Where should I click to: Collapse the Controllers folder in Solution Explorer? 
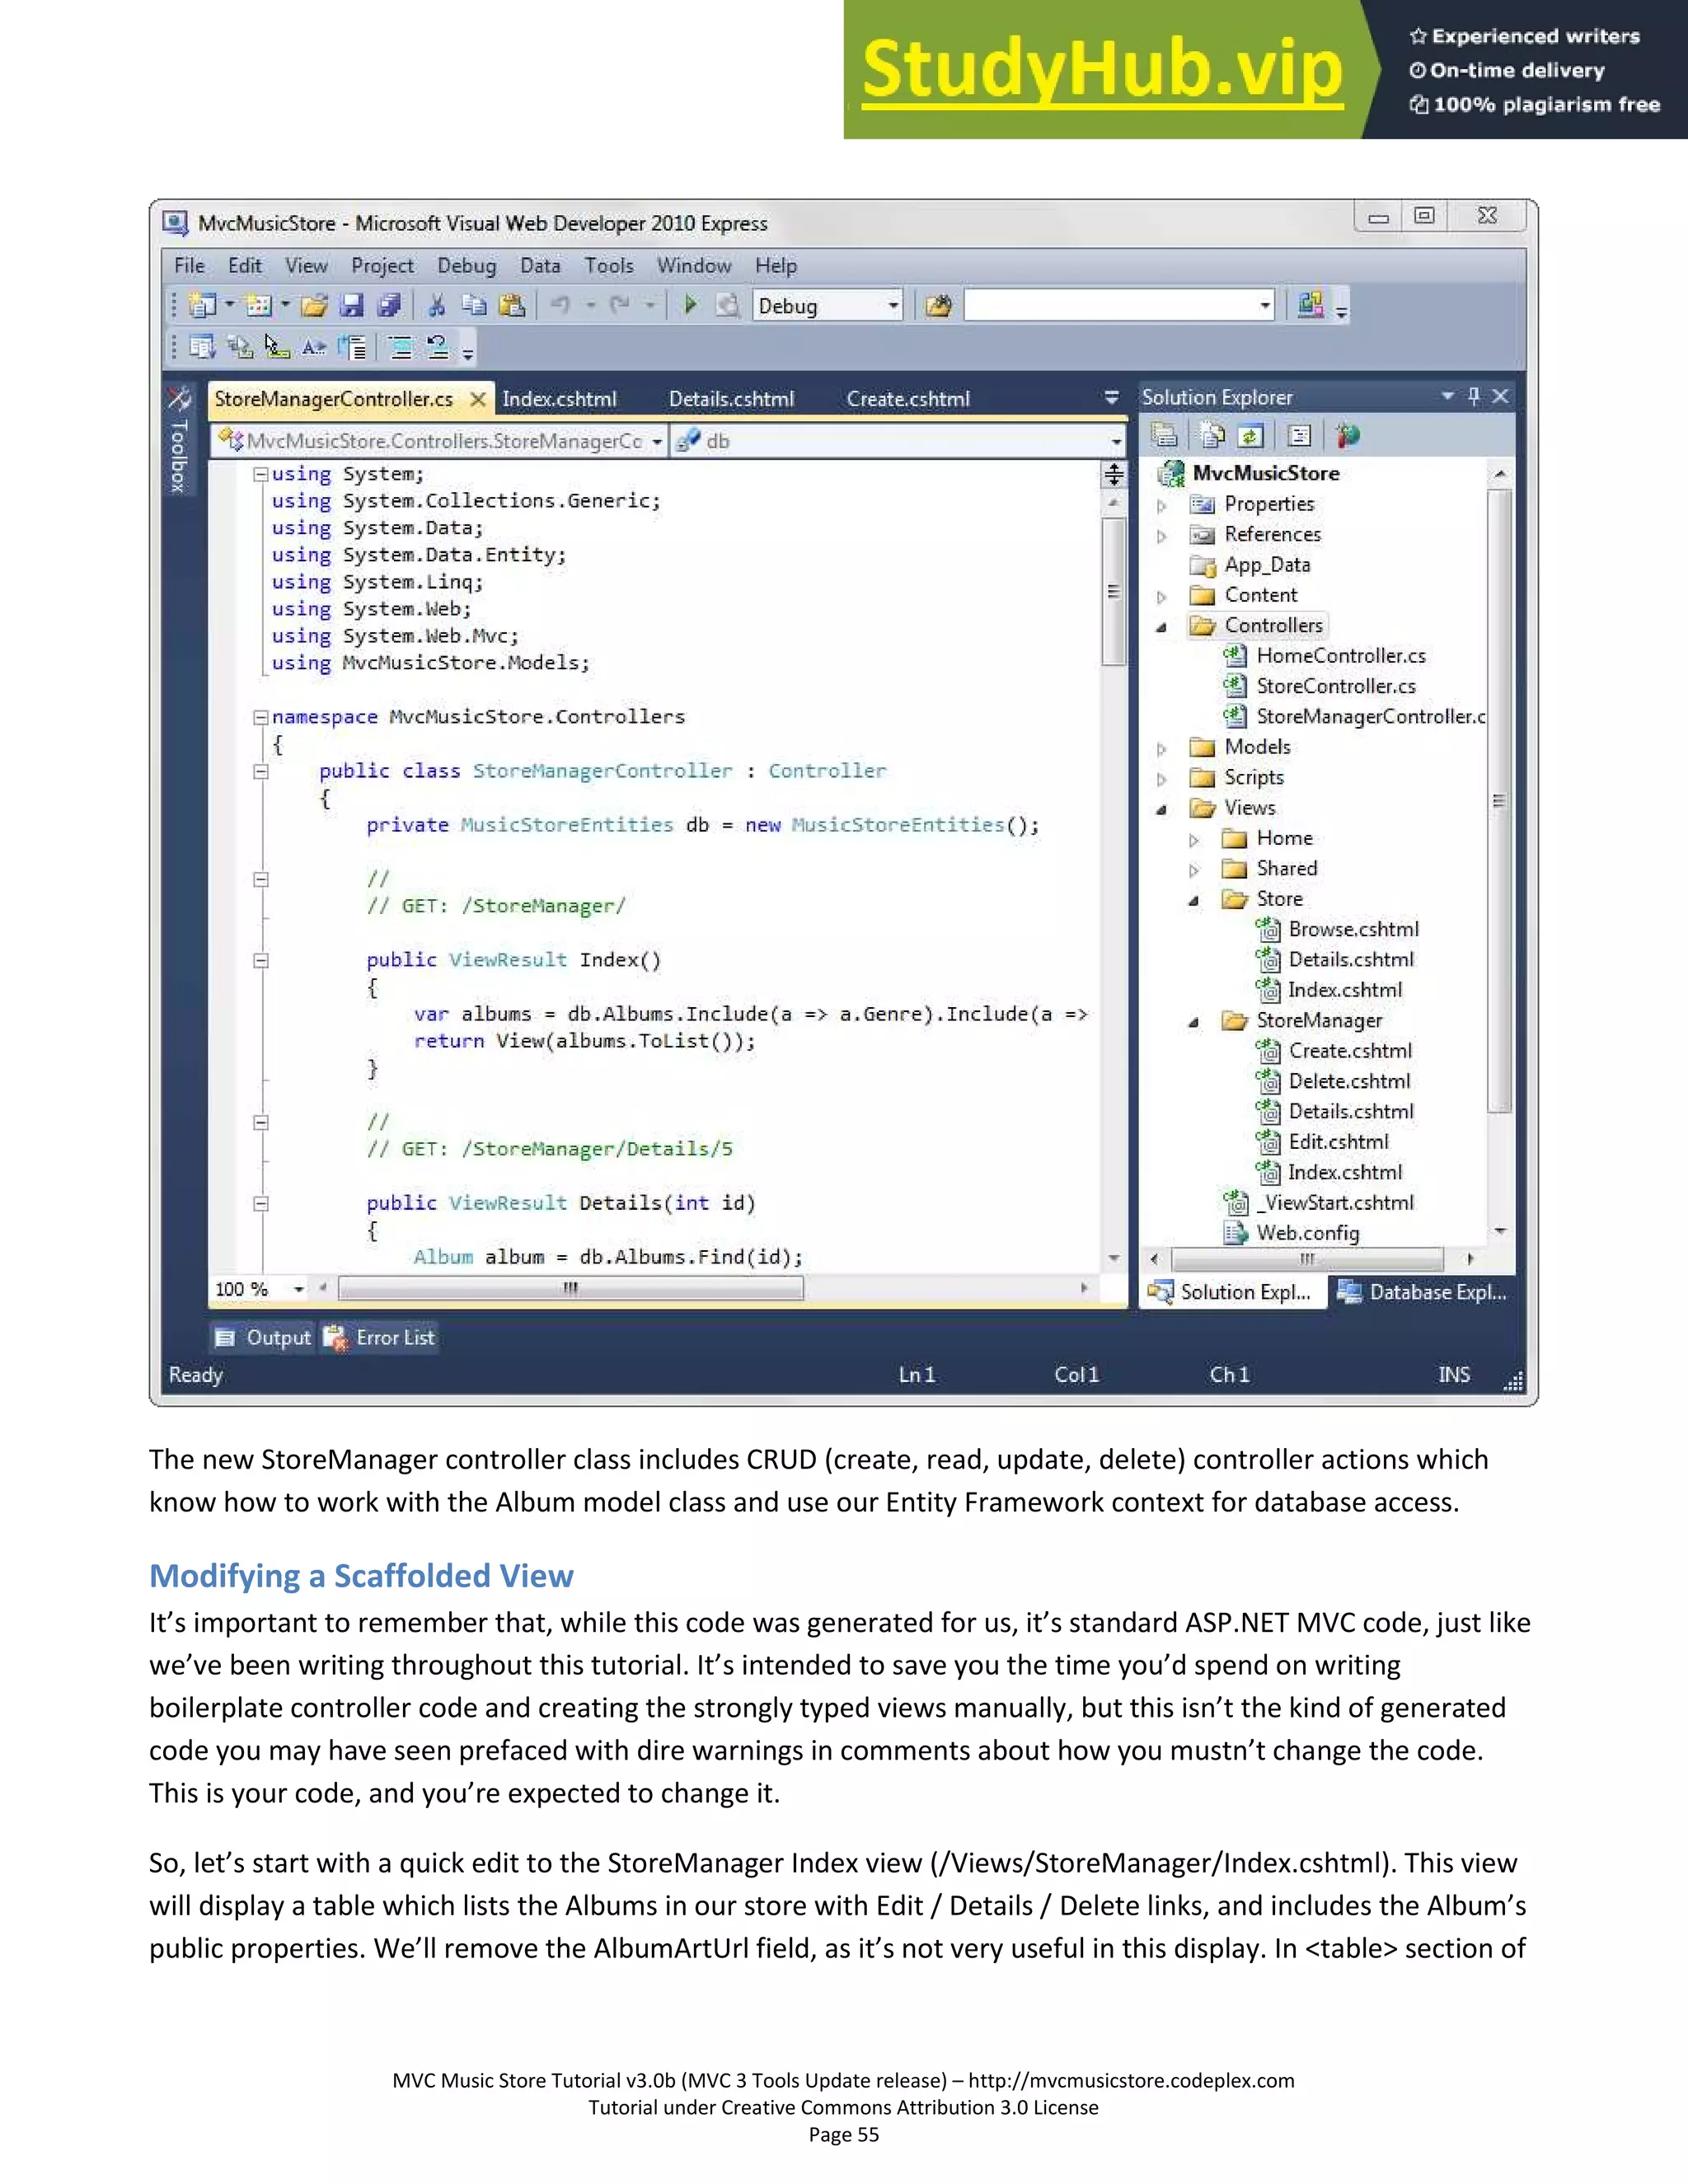click(x=1161, y=628)
